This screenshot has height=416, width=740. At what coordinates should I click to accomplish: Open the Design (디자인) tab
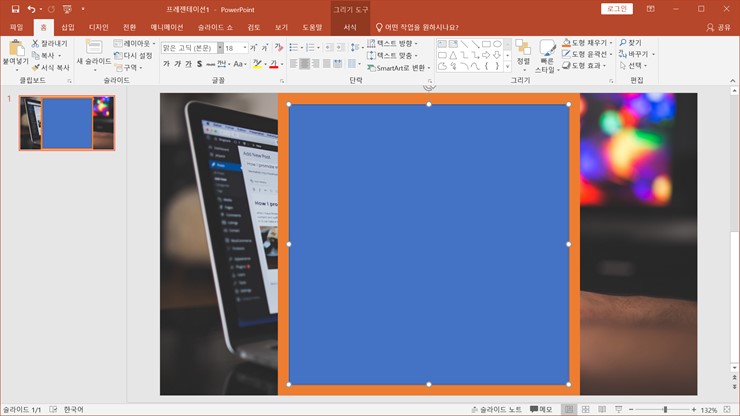(99, 27)
